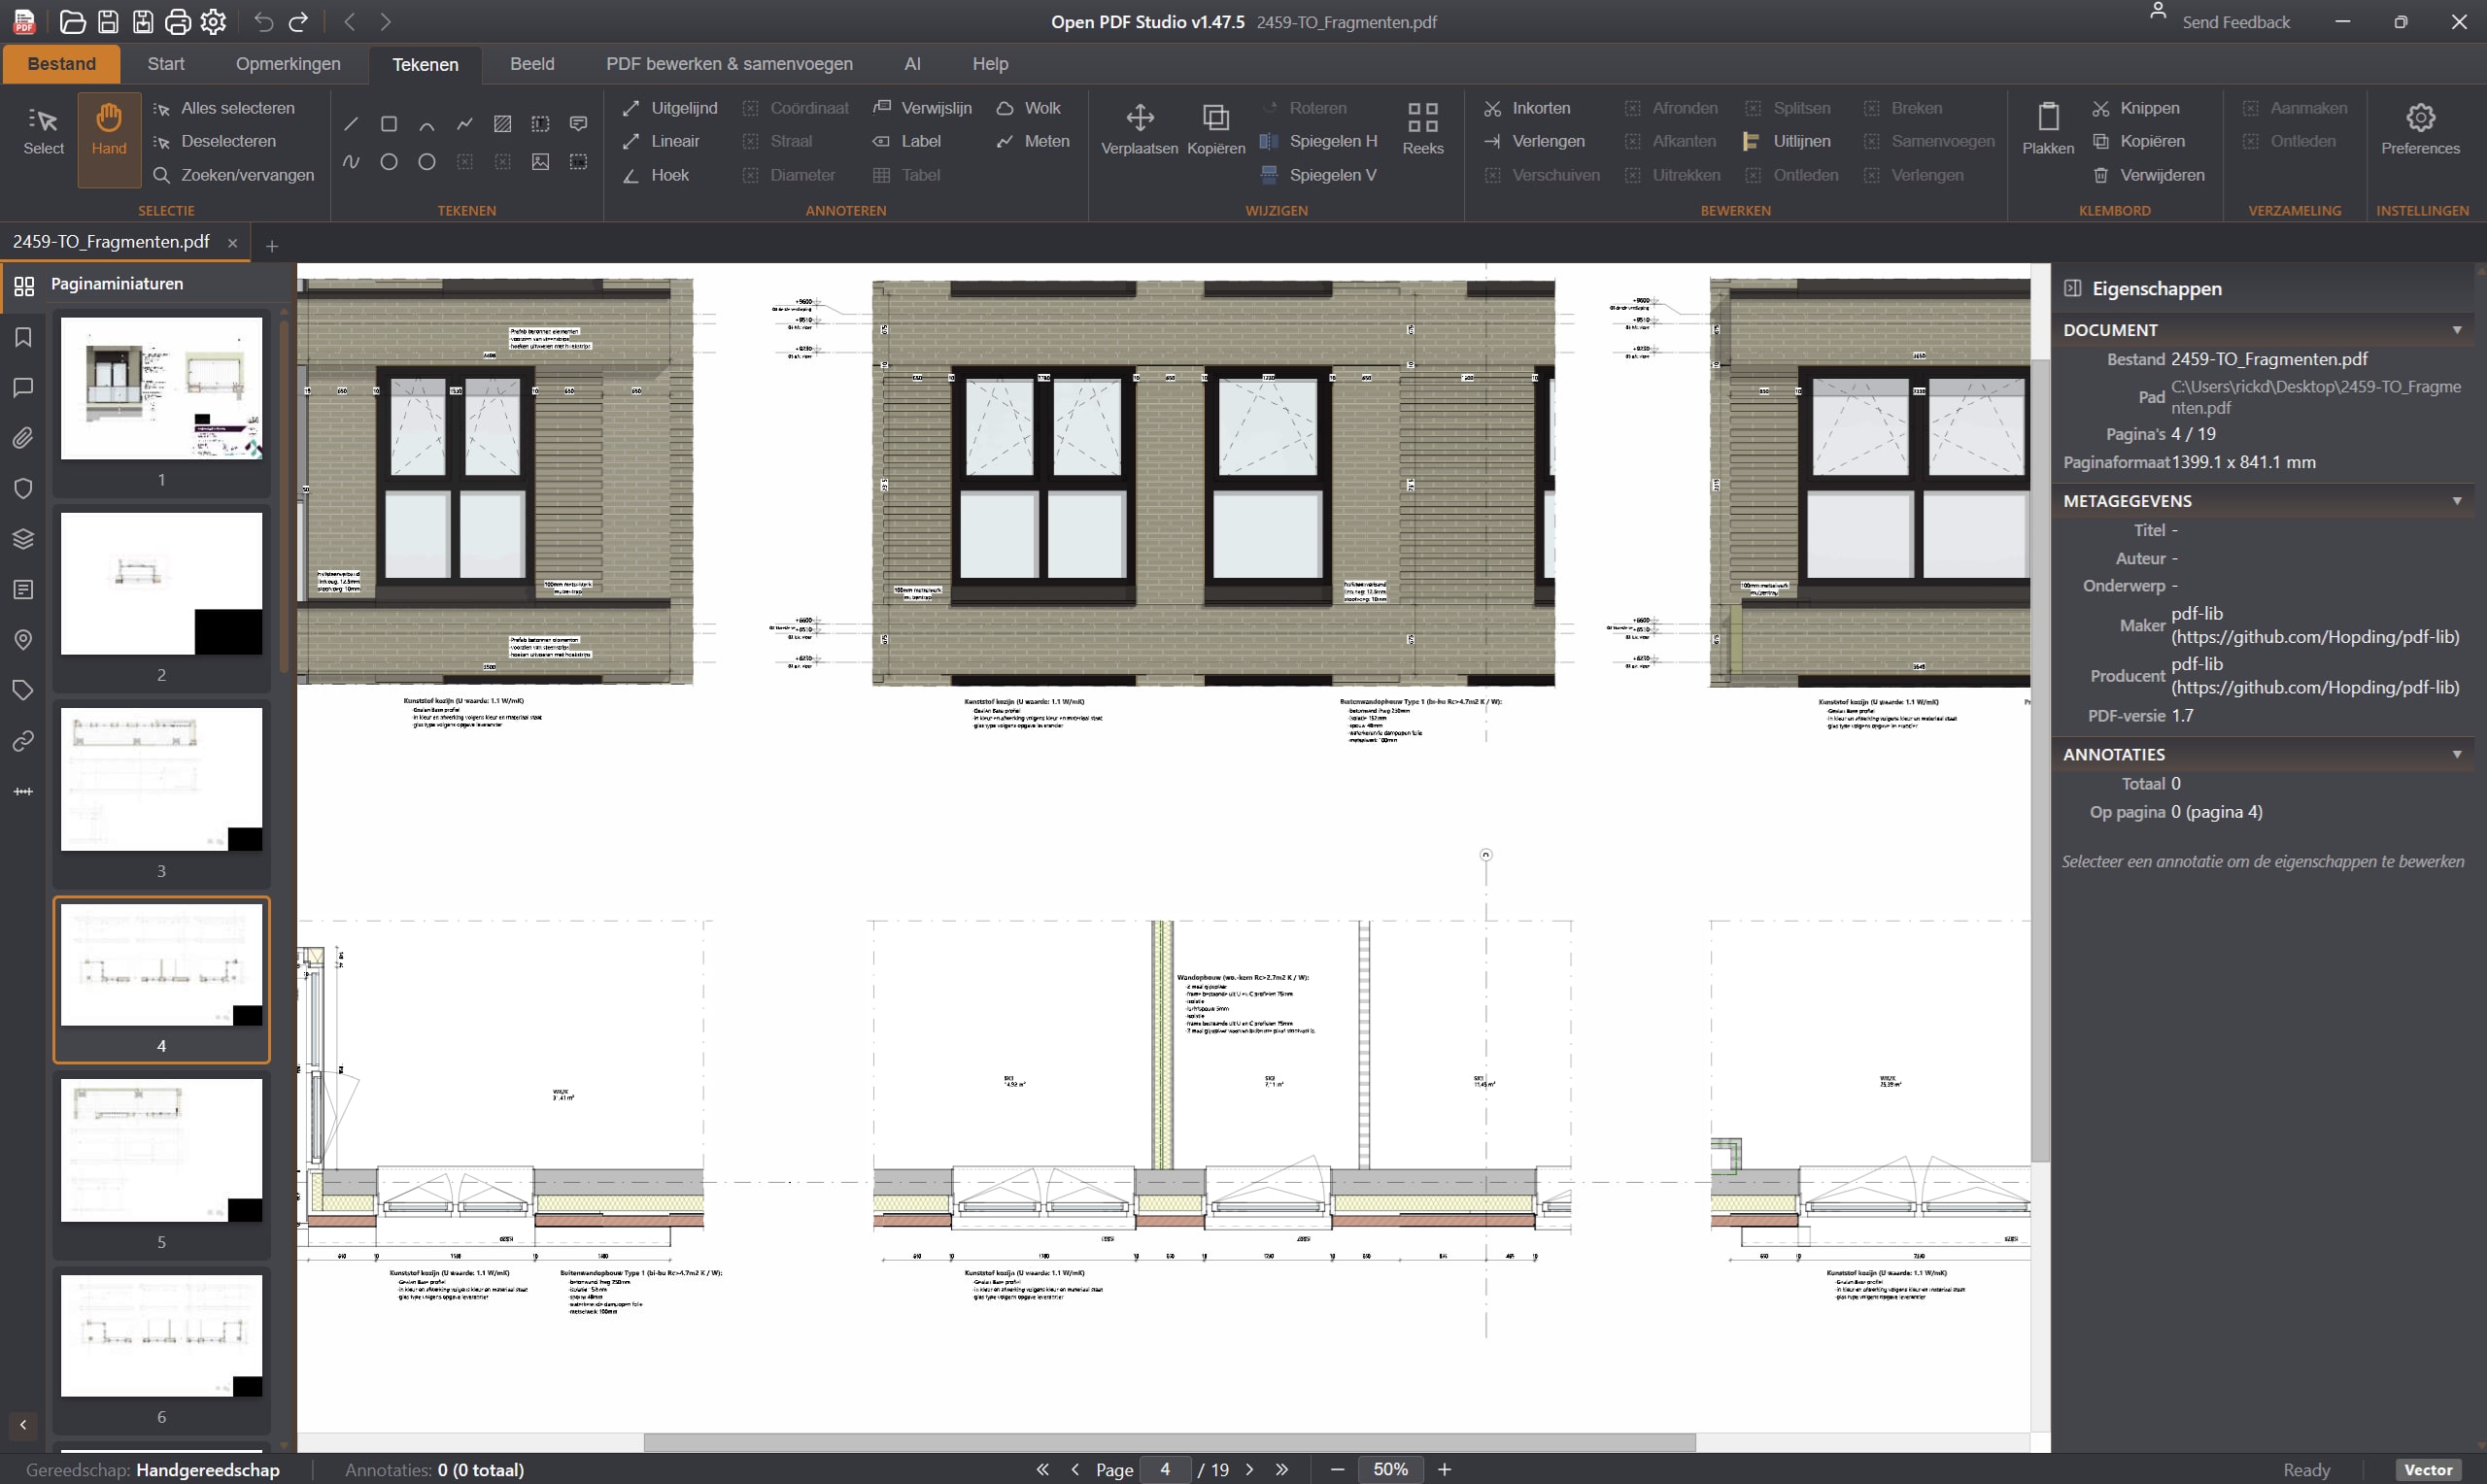Click the page number input field

pyautogui.click(x=1165, y=1469)
